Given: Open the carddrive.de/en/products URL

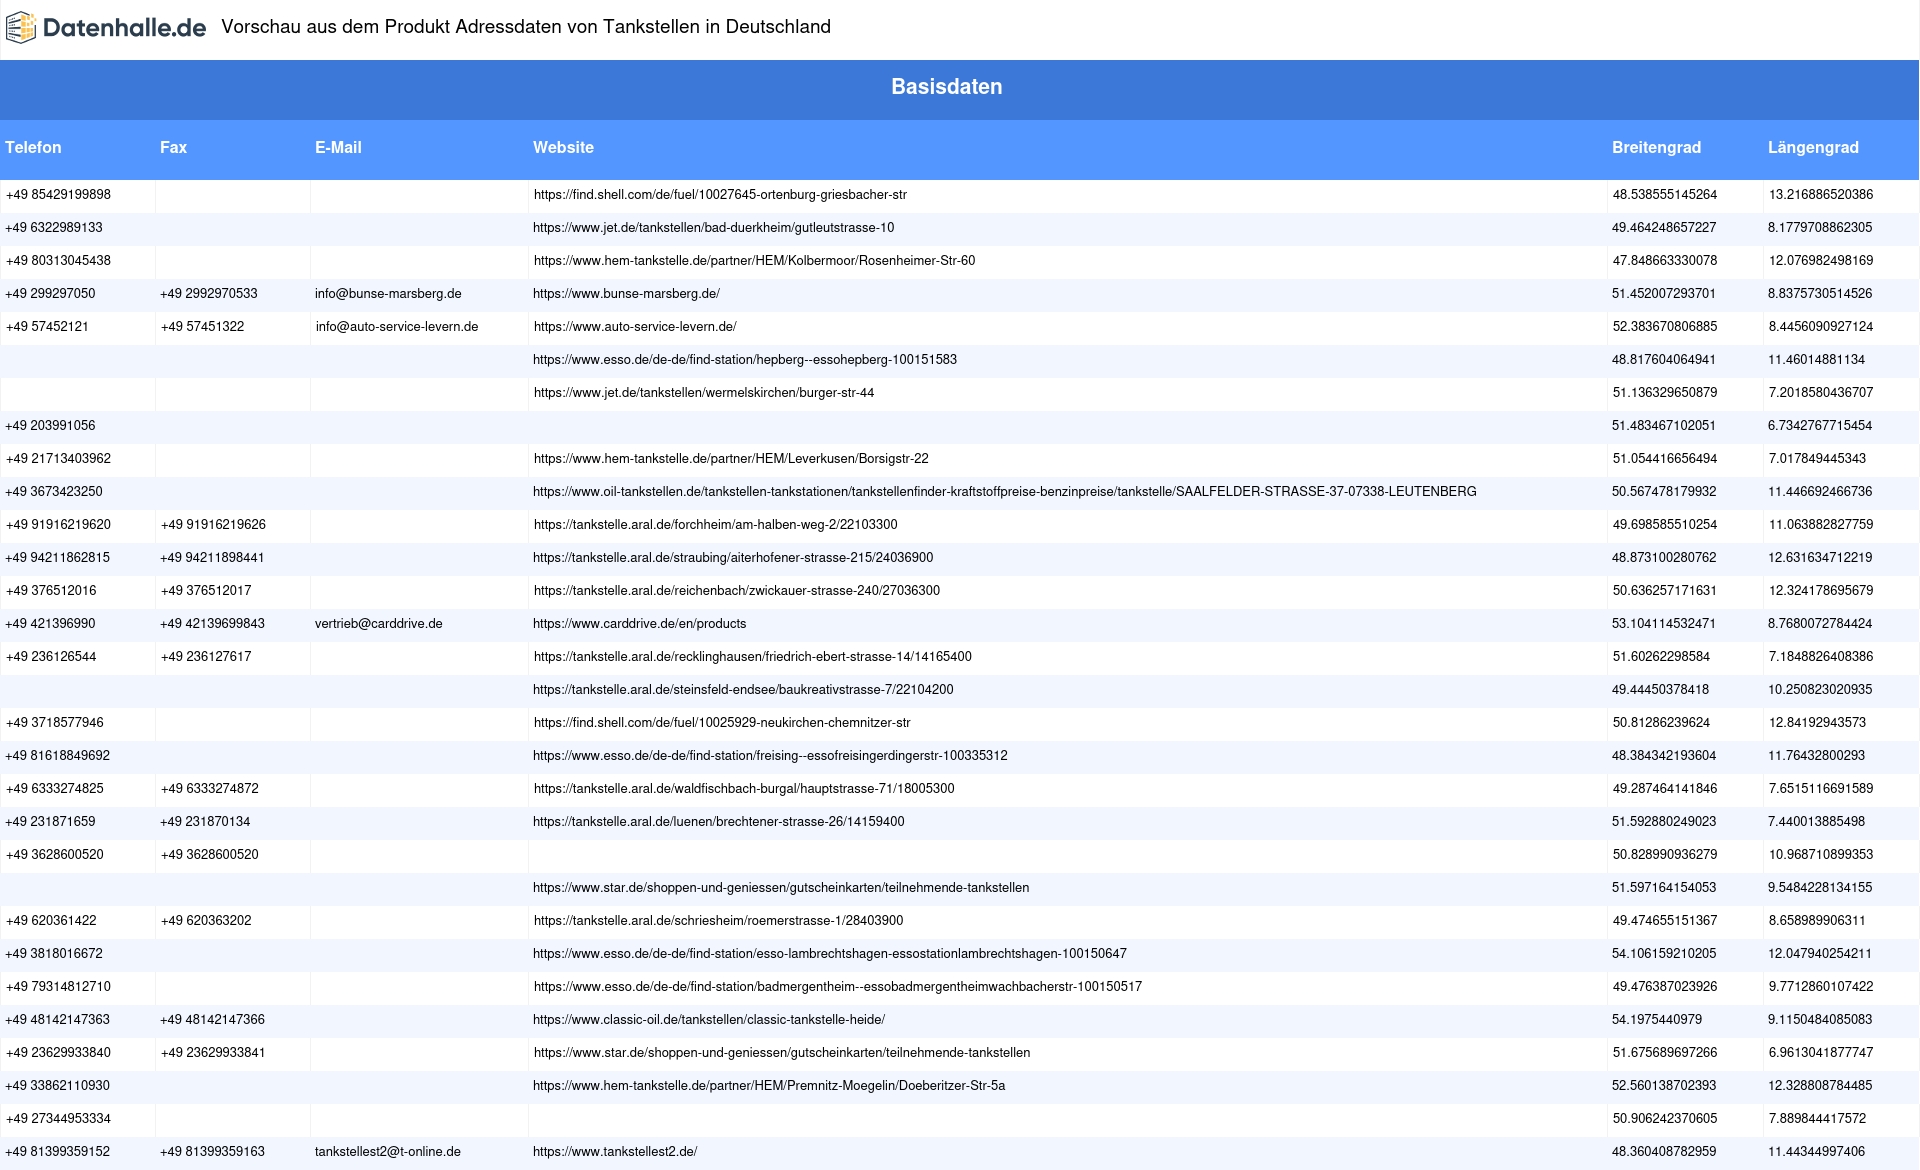Looking at the screenshot, I should pos(640,624).
